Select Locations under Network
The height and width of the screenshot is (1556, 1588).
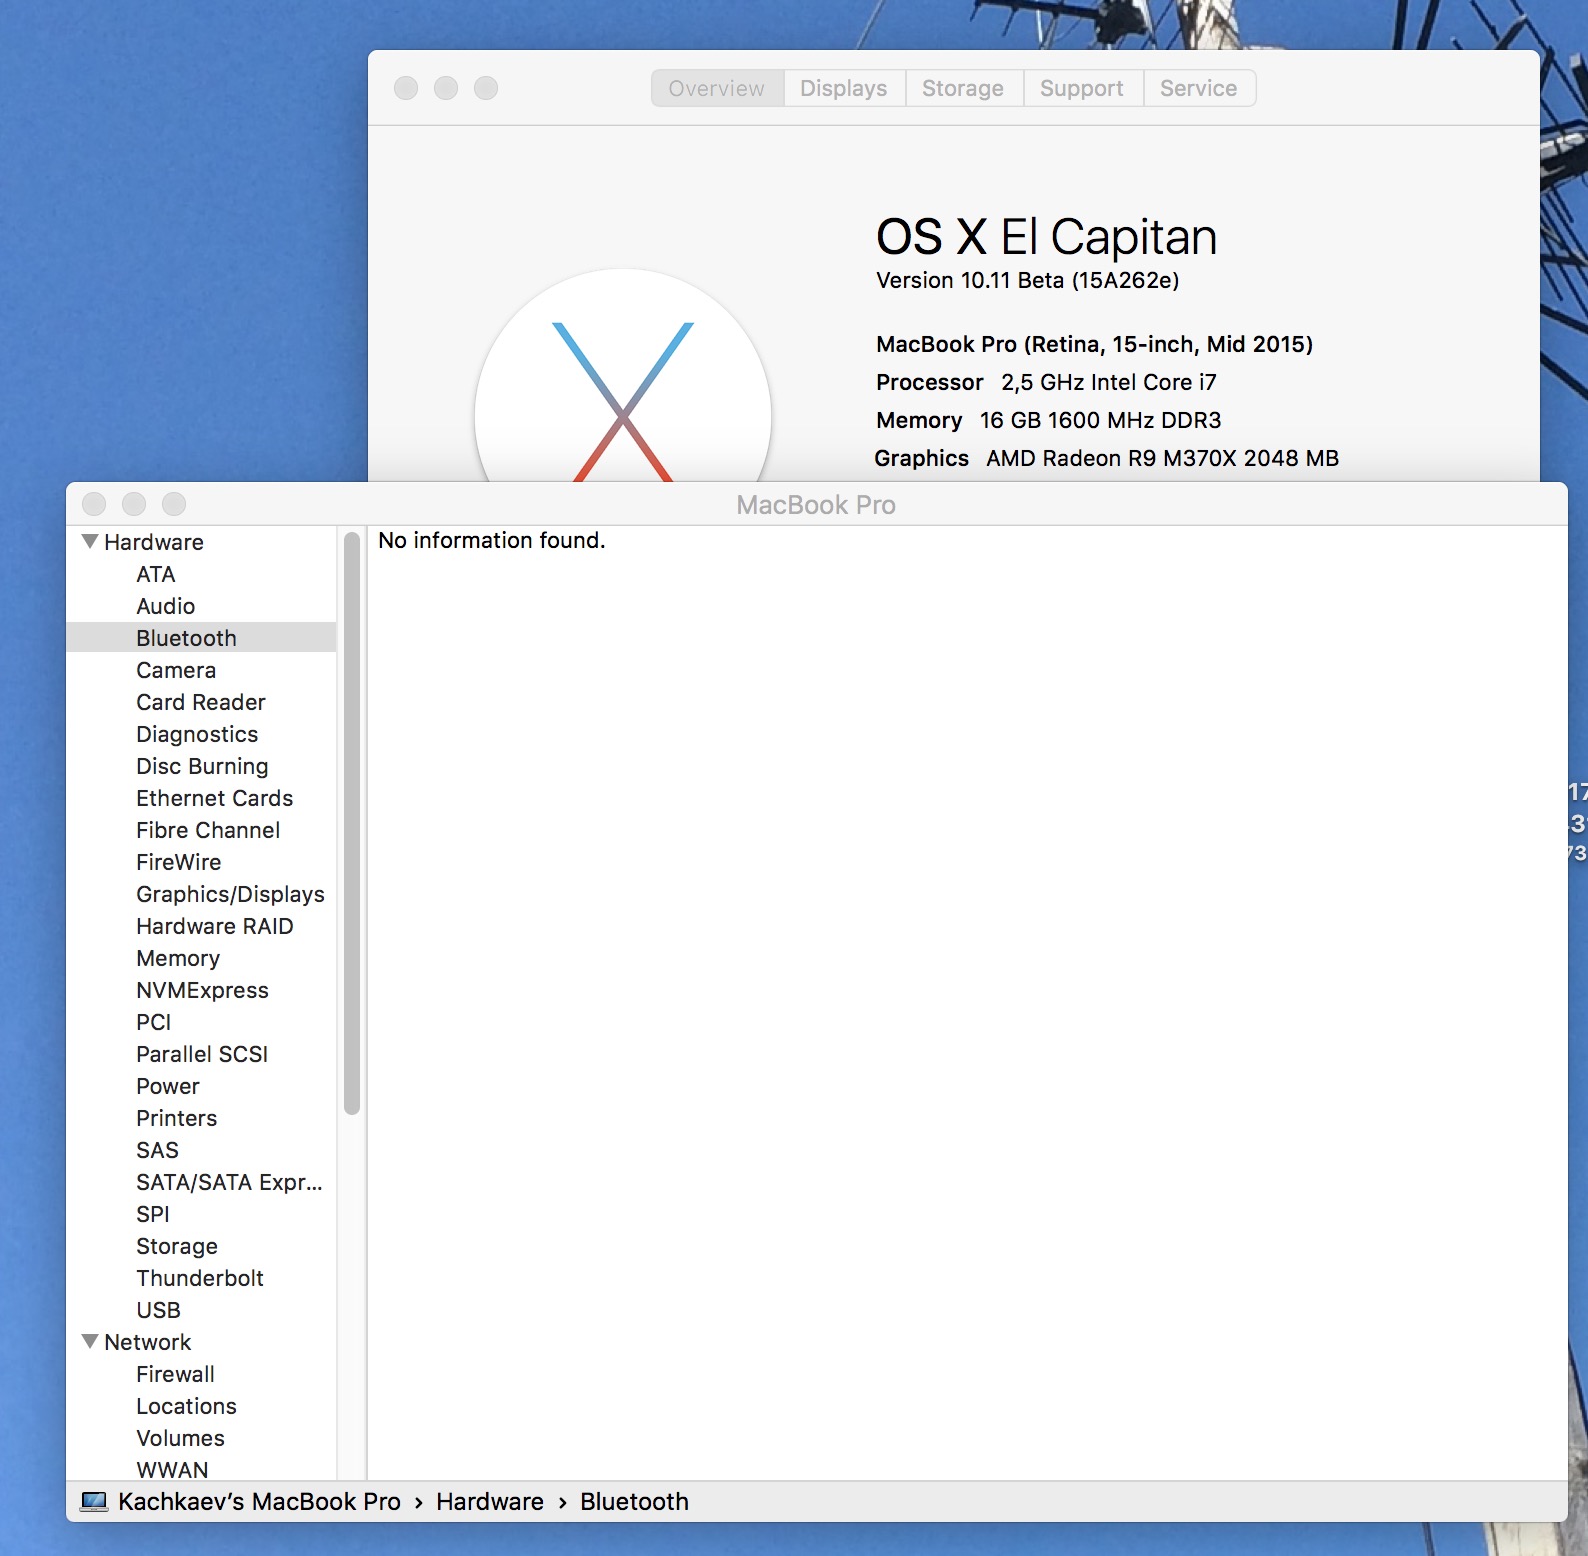[x=187, y=1406]
